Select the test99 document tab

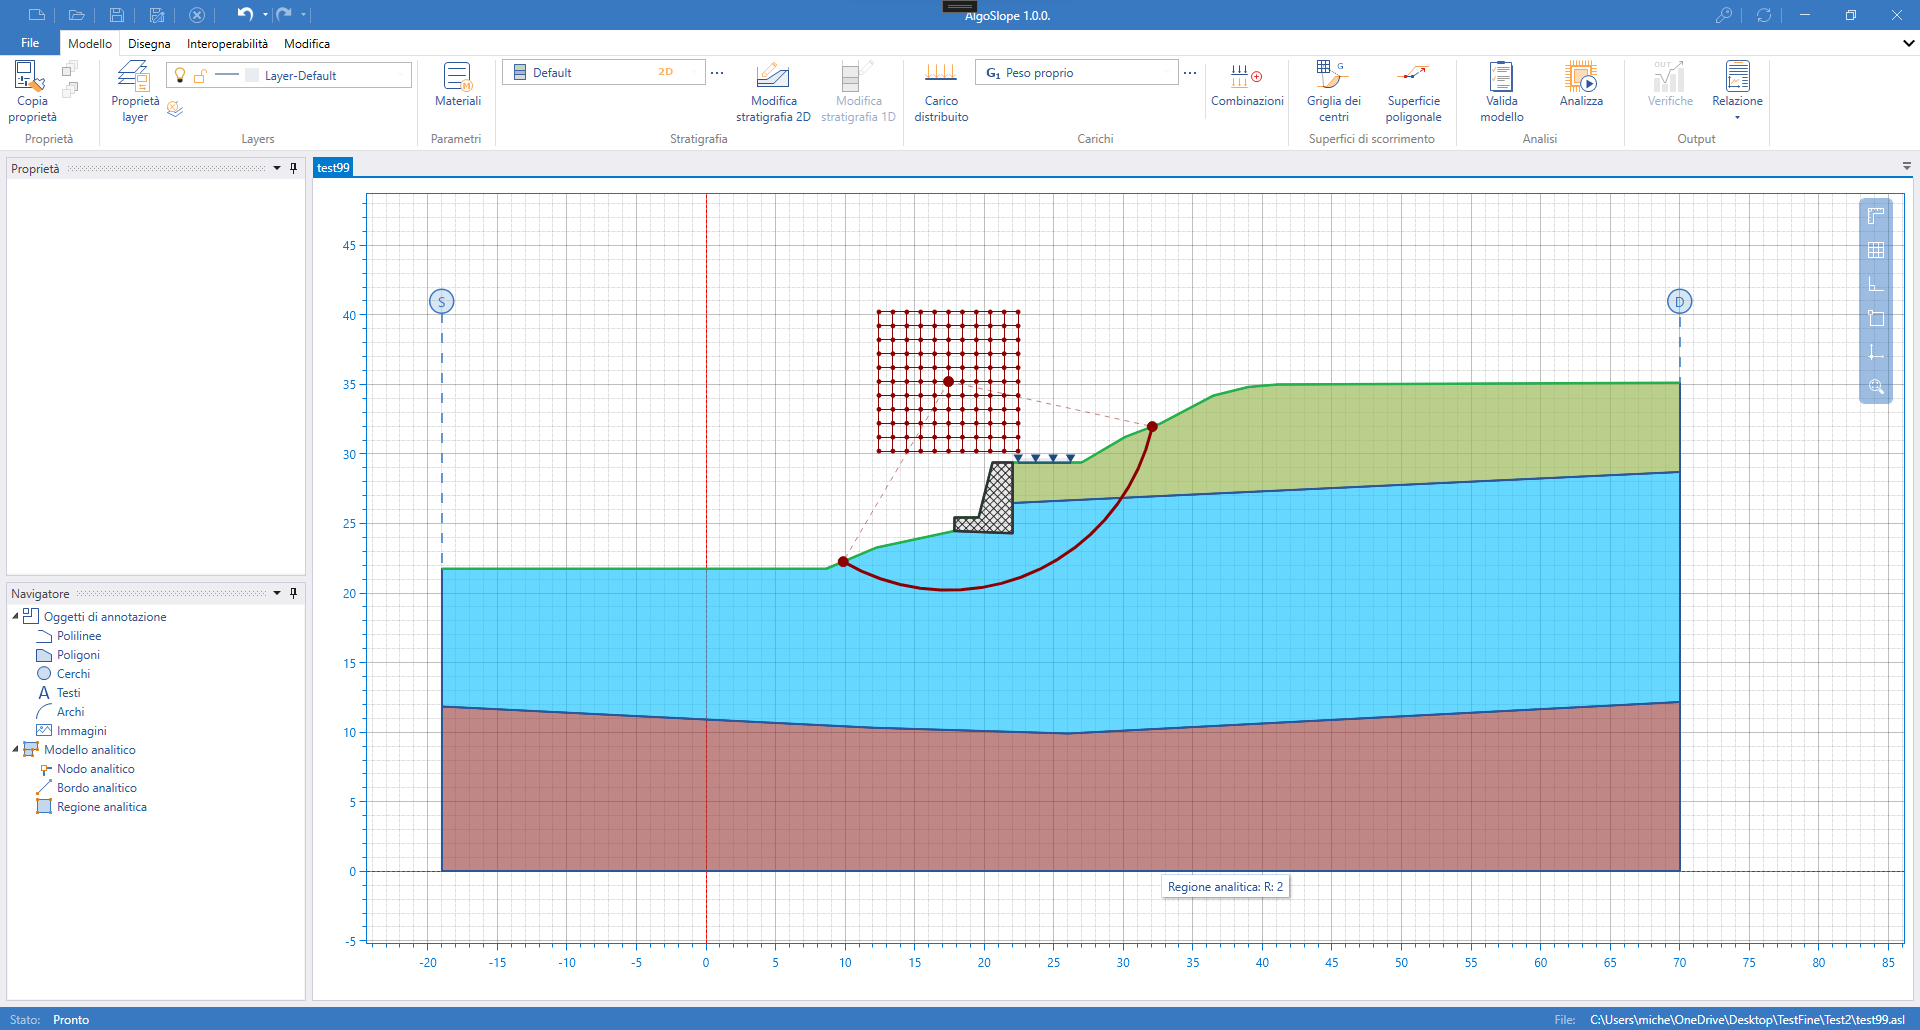point(333,167)
